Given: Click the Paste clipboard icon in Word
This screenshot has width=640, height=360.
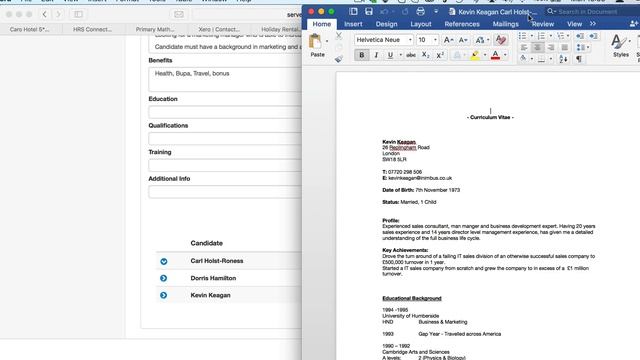Looking at the screenshot, I should pos(315,42).
